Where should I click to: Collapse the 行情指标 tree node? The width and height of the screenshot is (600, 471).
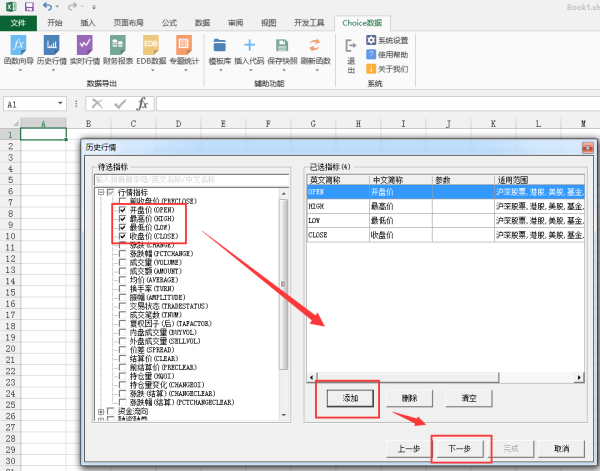point(102,192)
